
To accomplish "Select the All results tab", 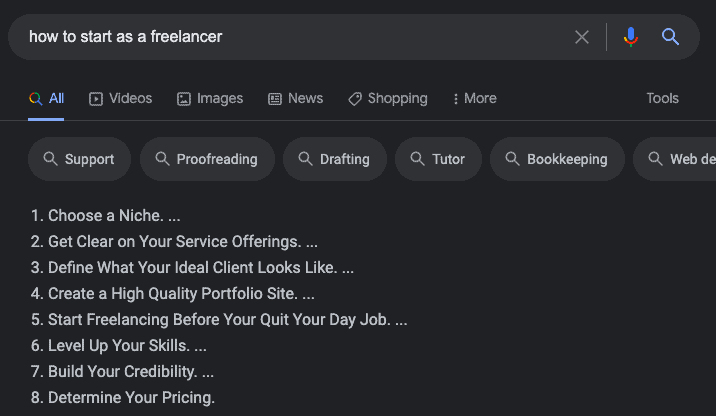I will pyautogui.click(x=46, y=99).
